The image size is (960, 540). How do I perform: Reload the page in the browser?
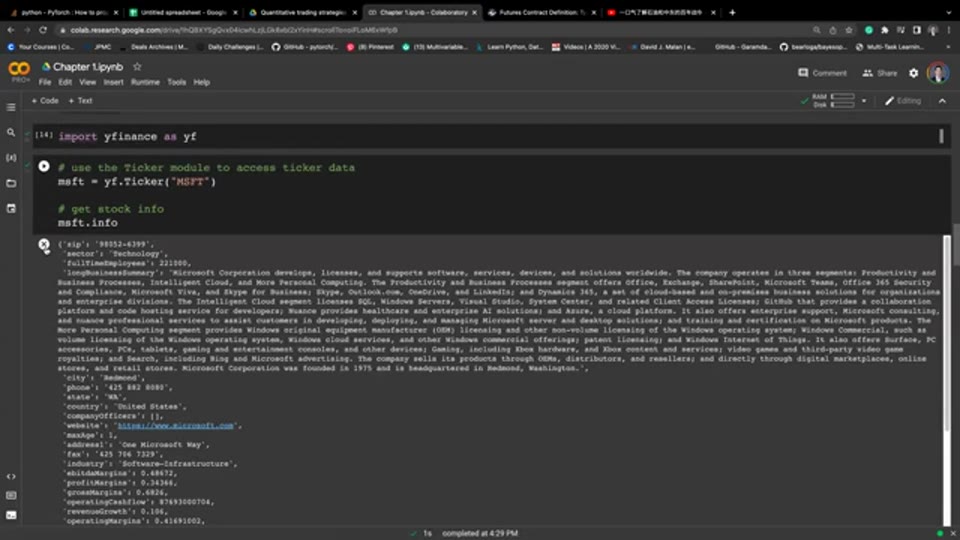tap(43, 29)
